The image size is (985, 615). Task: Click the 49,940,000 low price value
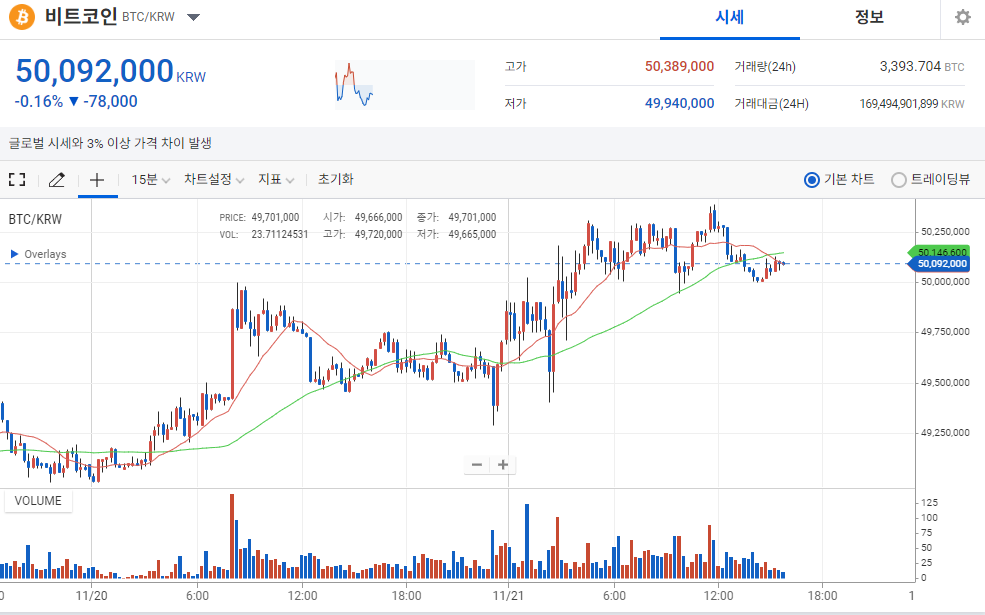coord(679,104)
